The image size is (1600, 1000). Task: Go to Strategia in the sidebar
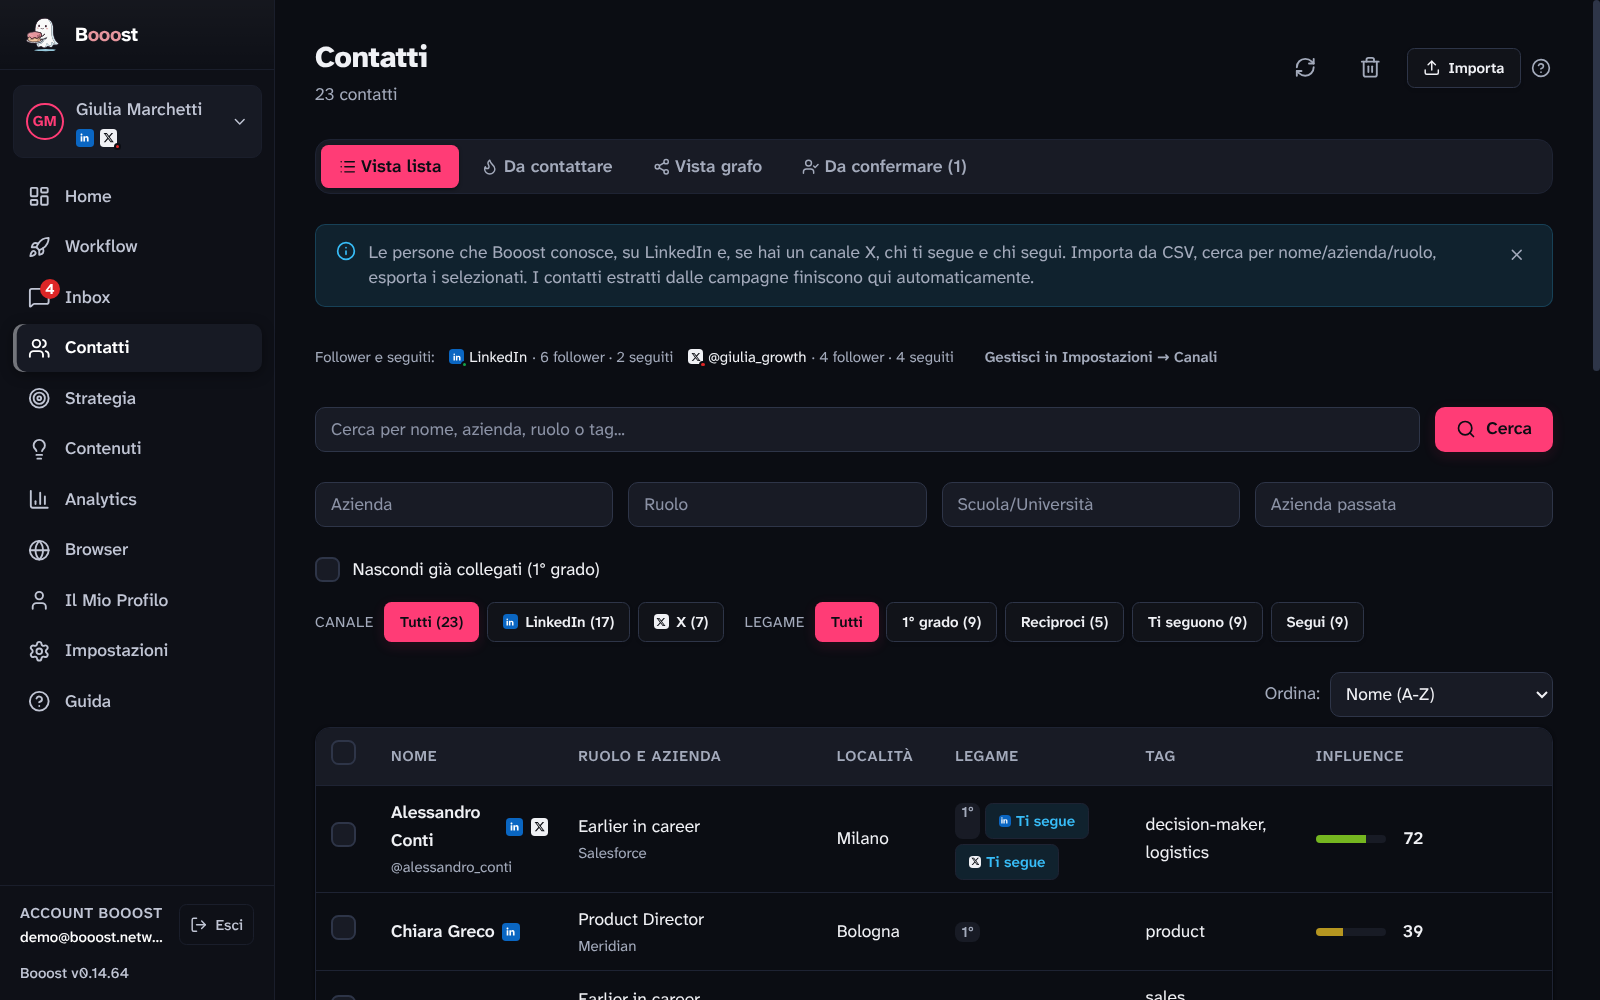pos(138,398)
